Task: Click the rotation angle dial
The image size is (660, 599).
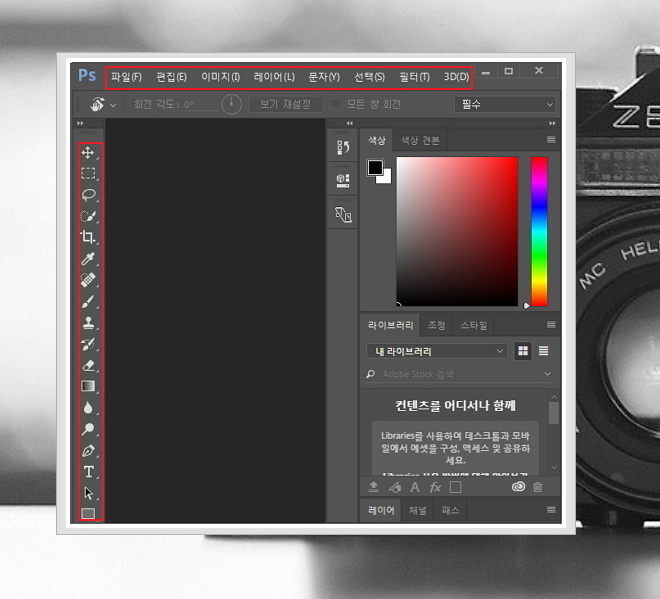Action: (232, 104)
